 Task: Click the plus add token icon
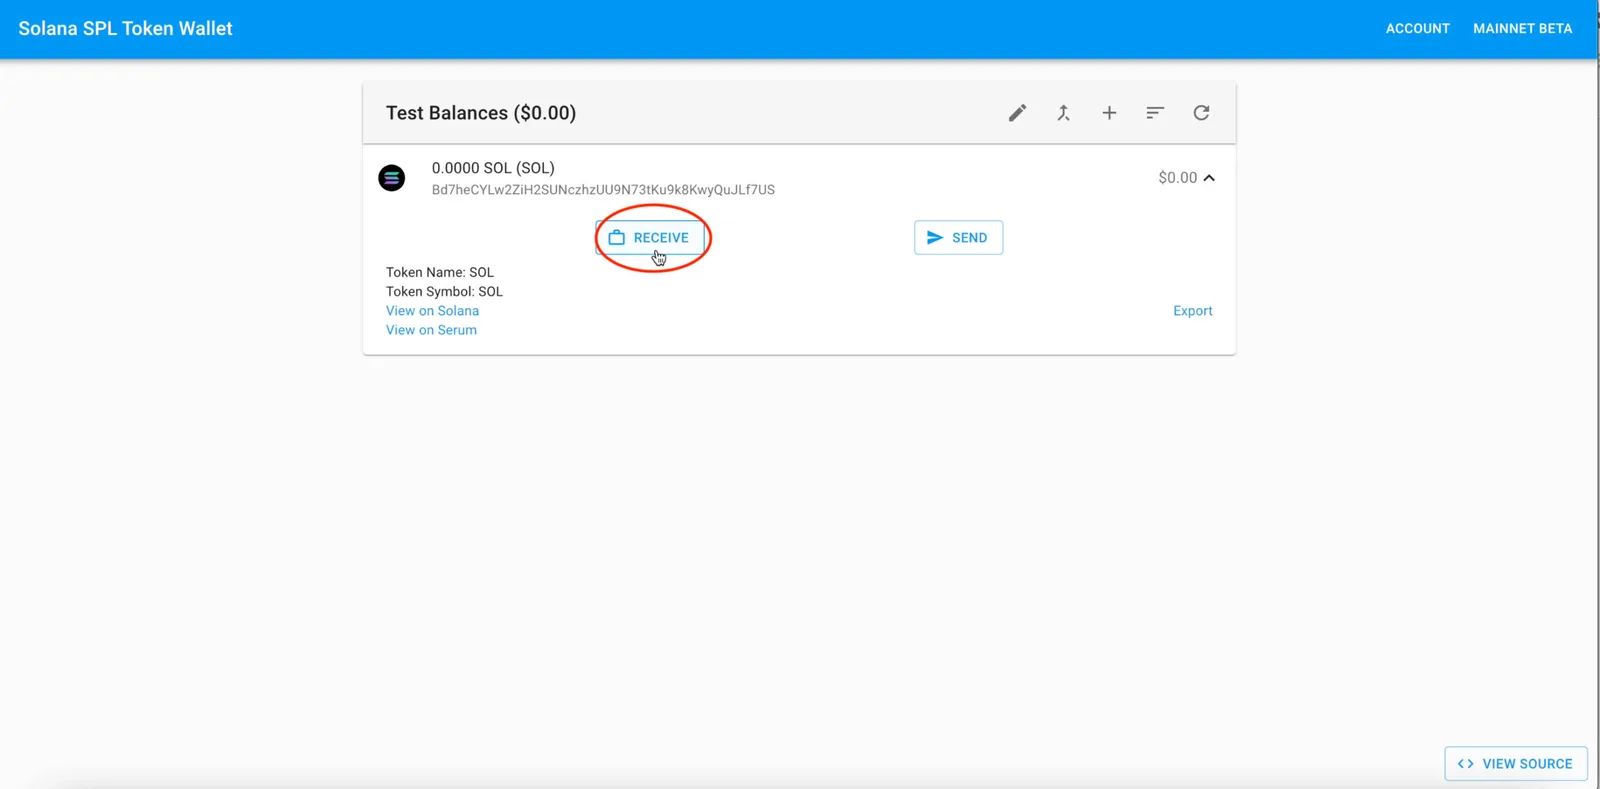[x=1109, y=113]
